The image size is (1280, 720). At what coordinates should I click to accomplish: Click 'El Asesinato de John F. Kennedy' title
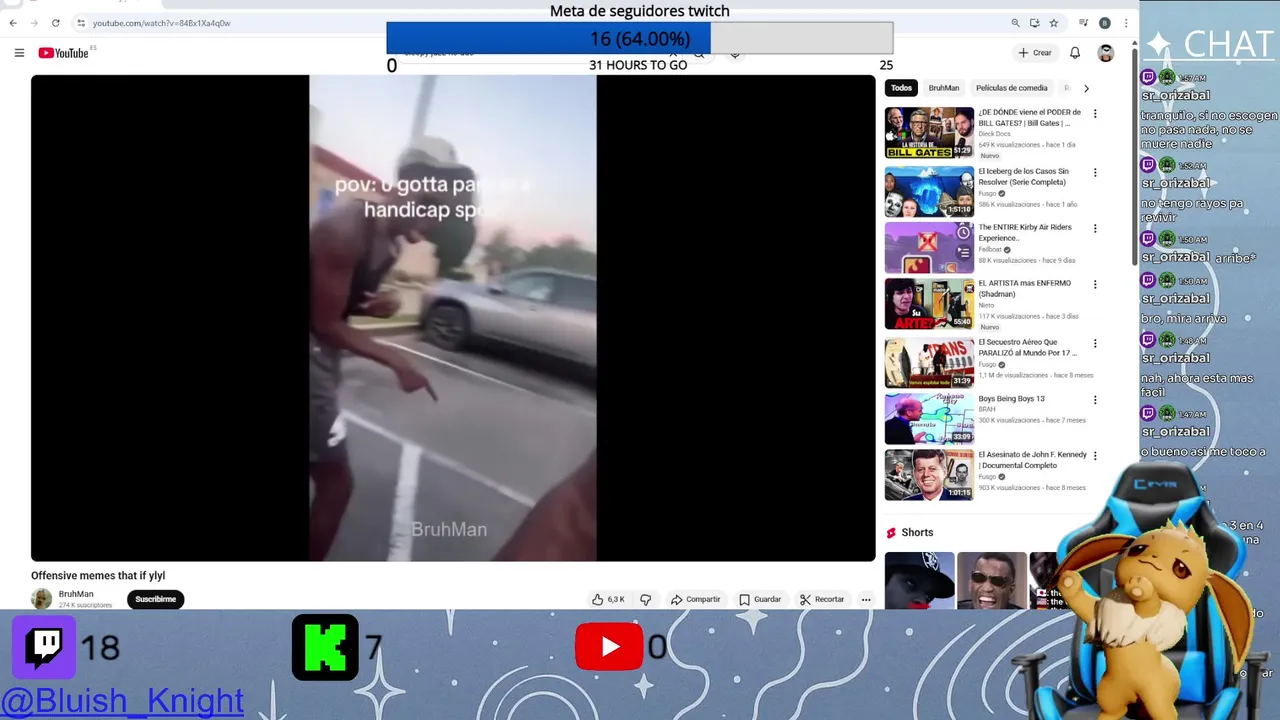coord(1032,460)
